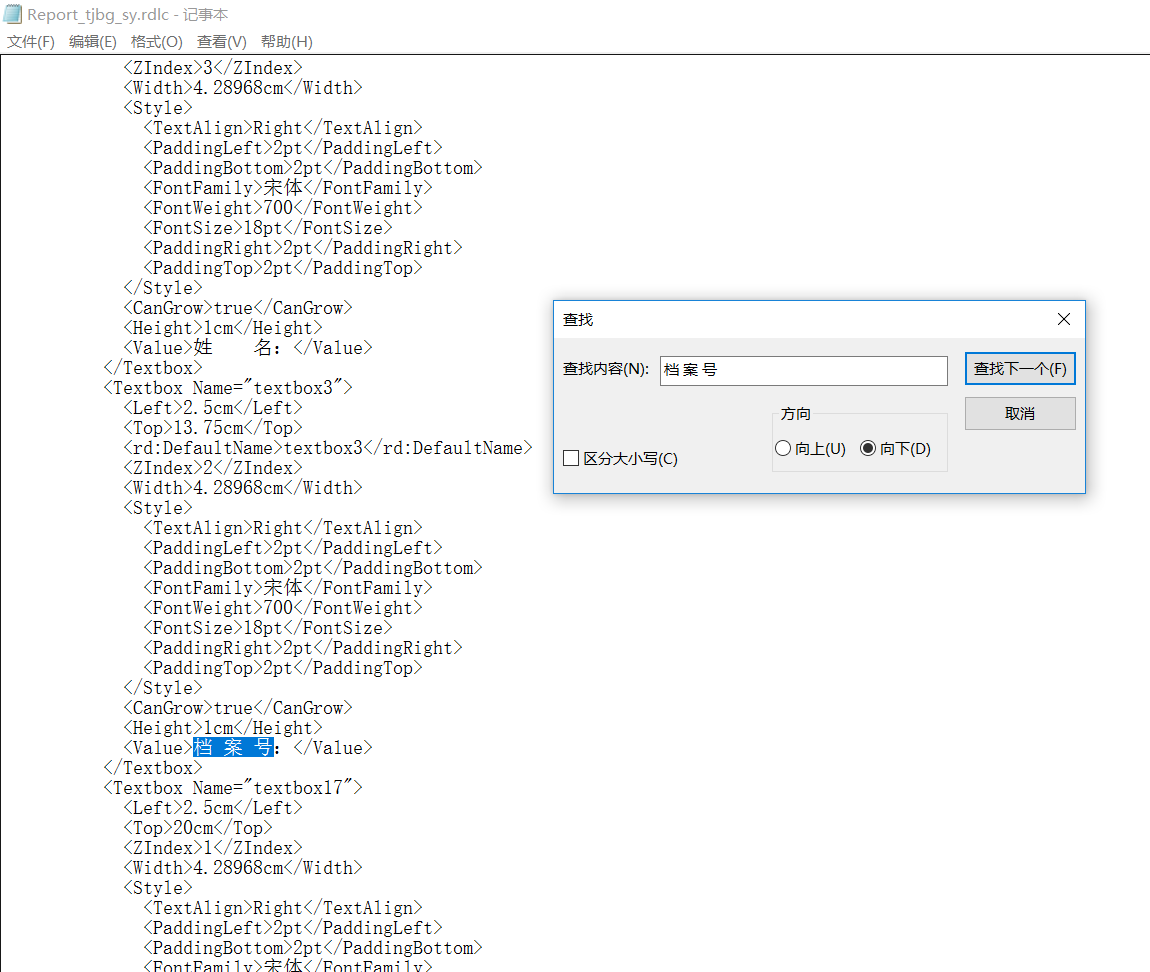This screenshot has height=972, width=1150.
Task: Click the <ZIndex>3</ZIndex> line
Action: tap(213, 67)
